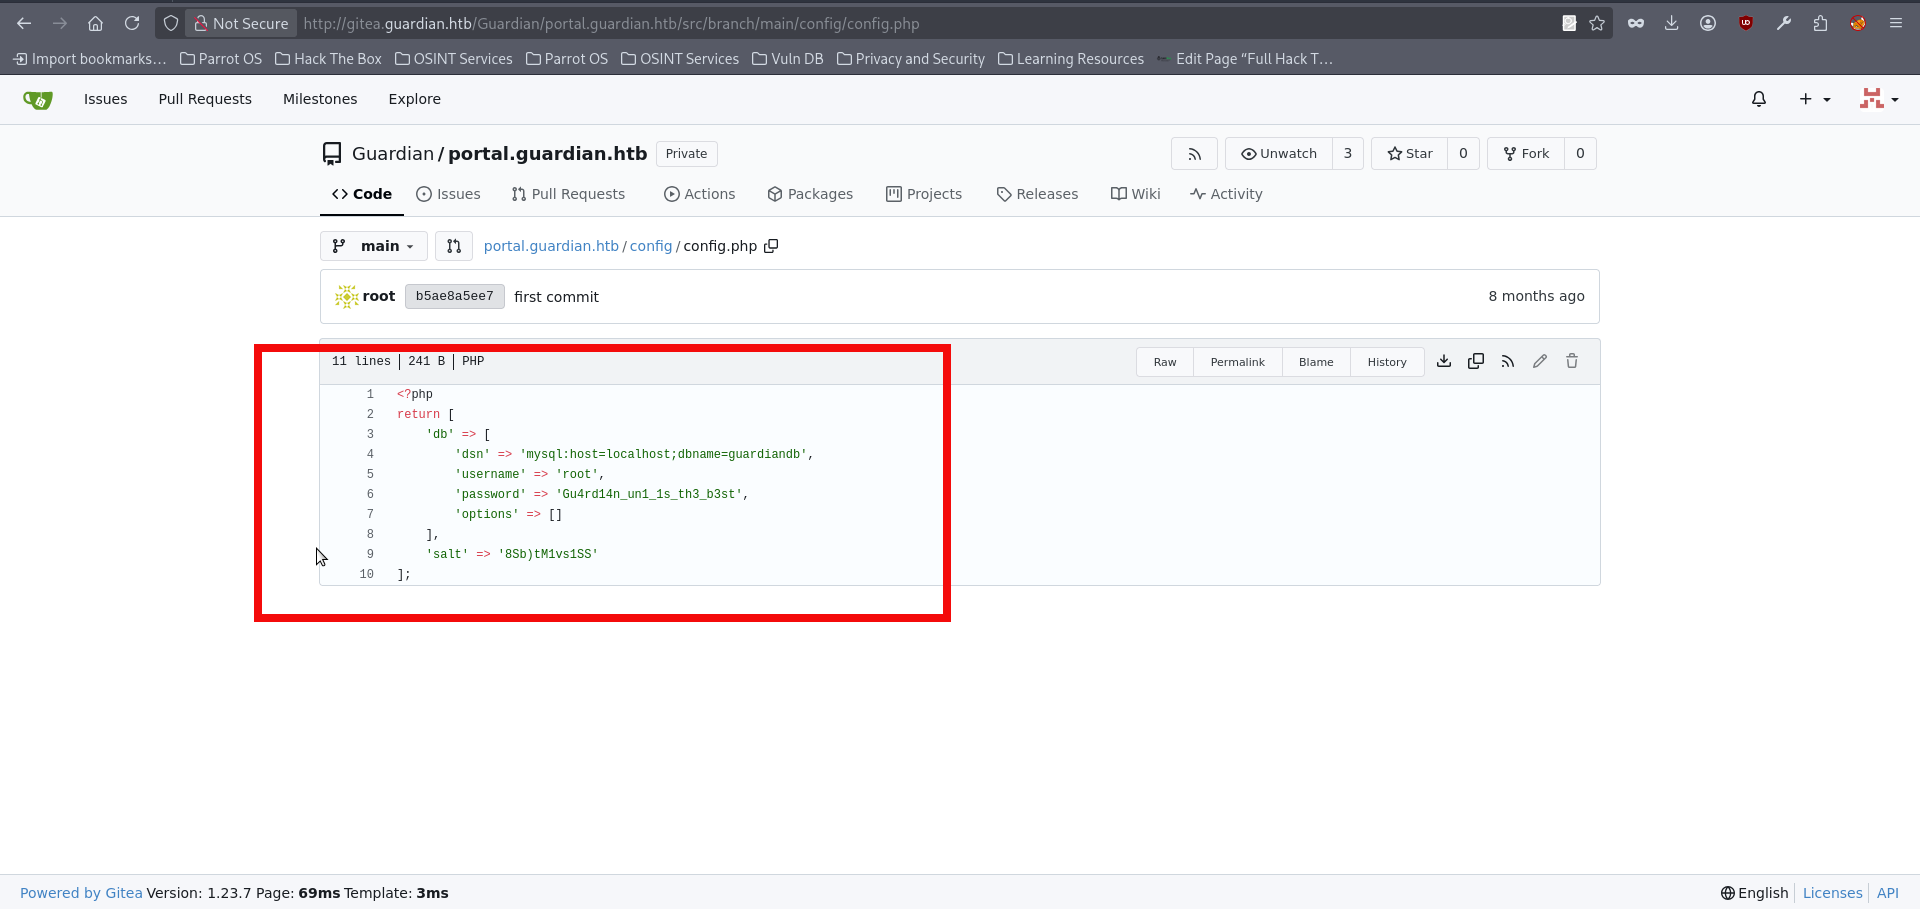Open the notifications bell icon

pyautogui.click(x=1759, y=99)
